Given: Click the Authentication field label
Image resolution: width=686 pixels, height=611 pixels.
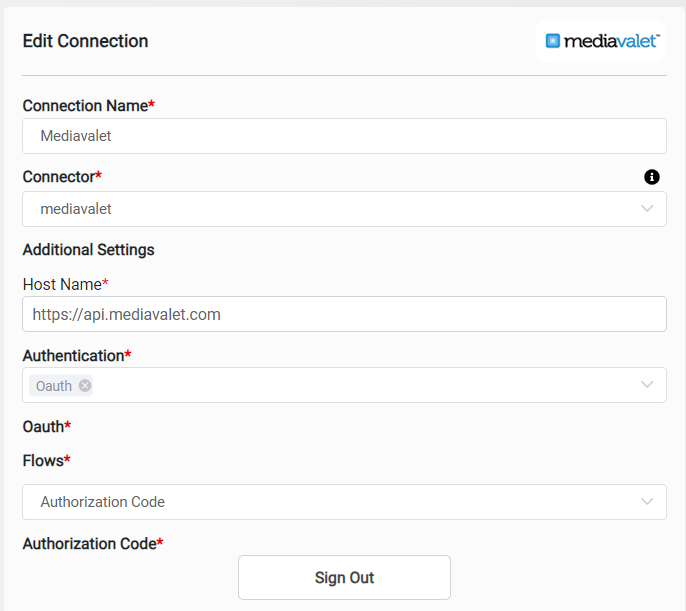Looking at the screenshot, I should coord(73,355).
